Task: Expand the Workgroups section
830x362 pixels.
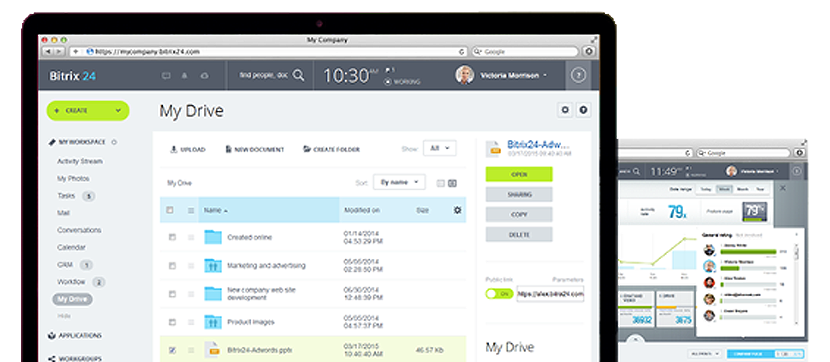Action: [x=75, y=358]
